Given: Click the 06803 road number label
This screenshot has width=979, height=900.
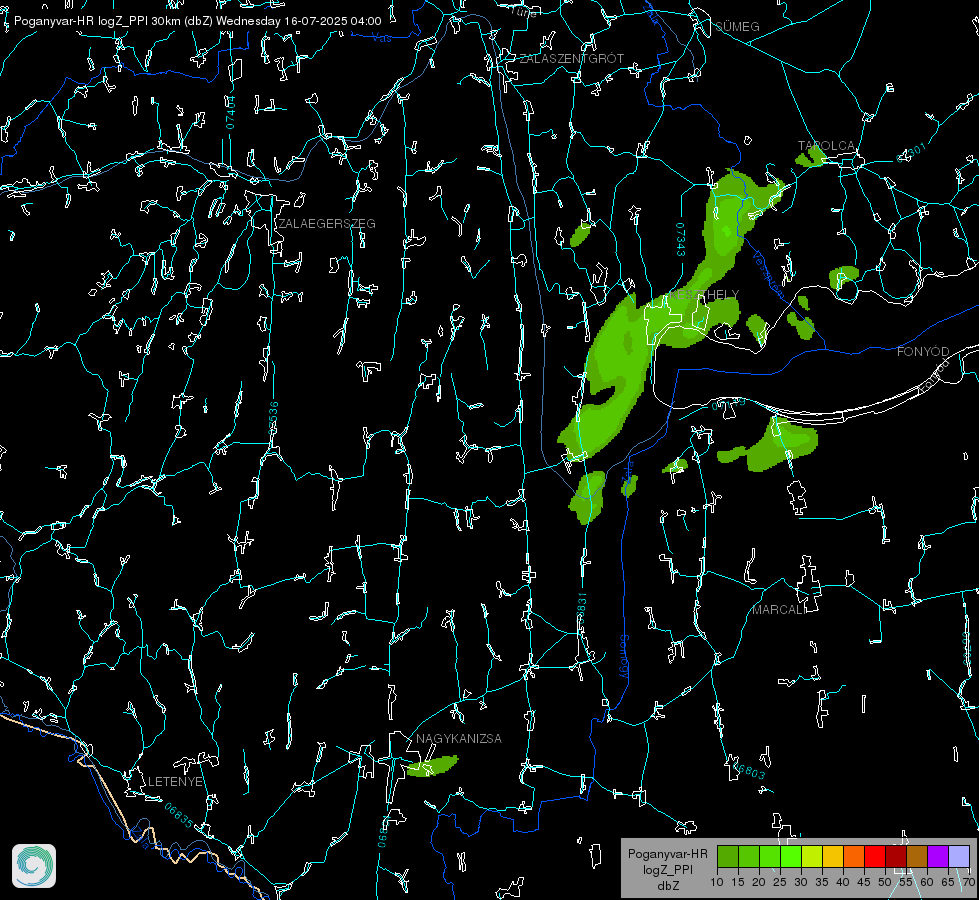Looking at the screenshot, I should click(748, 771).
